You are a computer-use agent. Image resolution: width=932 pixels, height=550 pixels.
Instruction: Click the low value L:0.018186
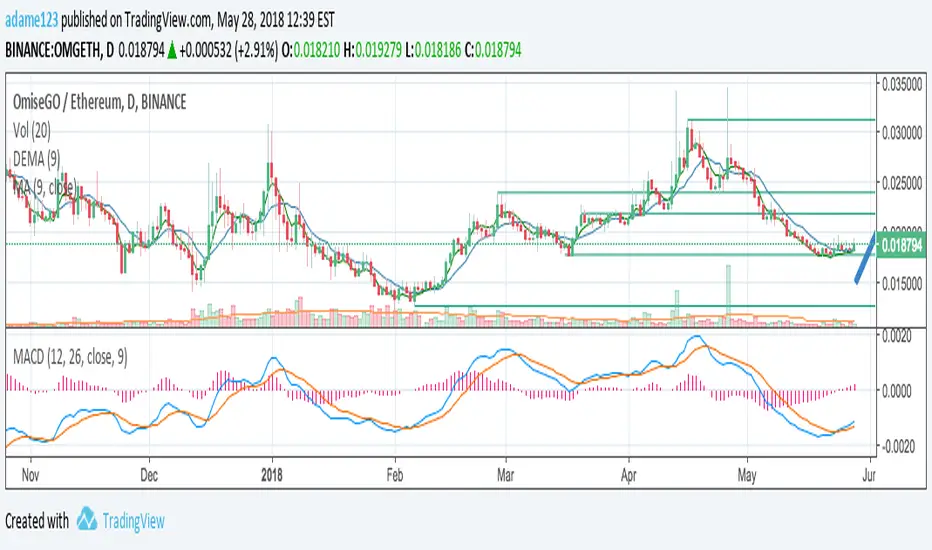(433, 51)
